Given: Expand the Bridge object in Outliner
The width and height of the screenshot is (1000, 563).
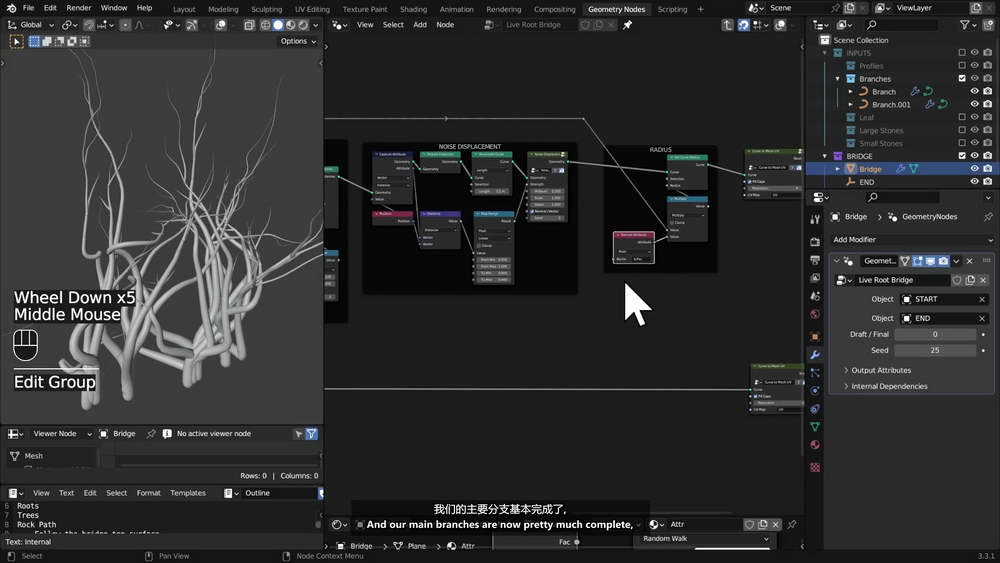Looking at the screenshot, I should [x=837, y=169].
